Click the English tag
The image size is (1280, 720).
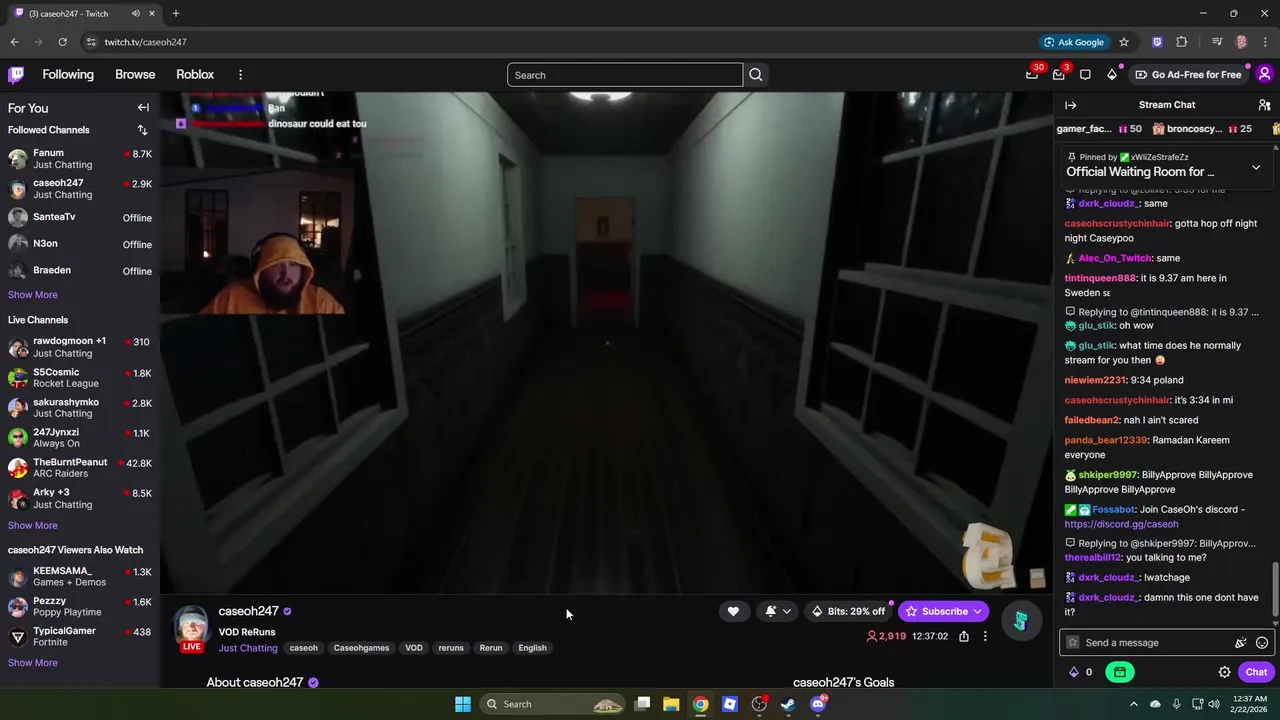pyautogui.click(x=533, y=648)
